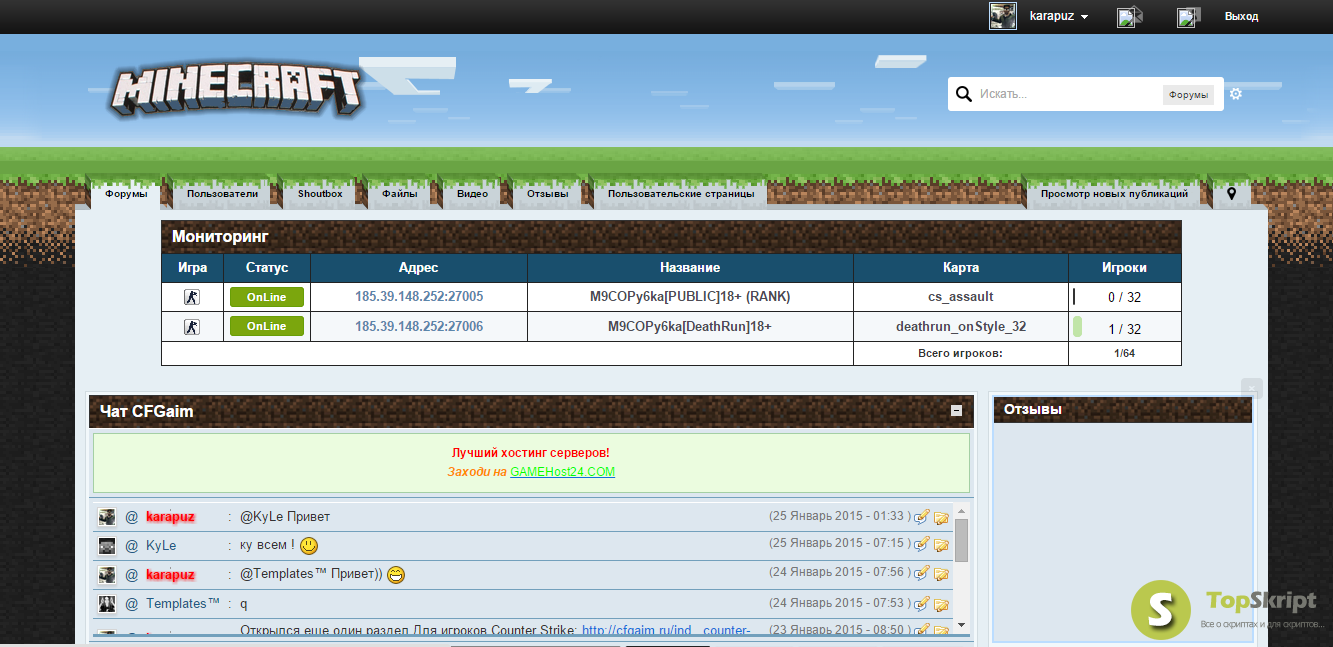Click the Minecraft logo

click(x=235, y=91)
